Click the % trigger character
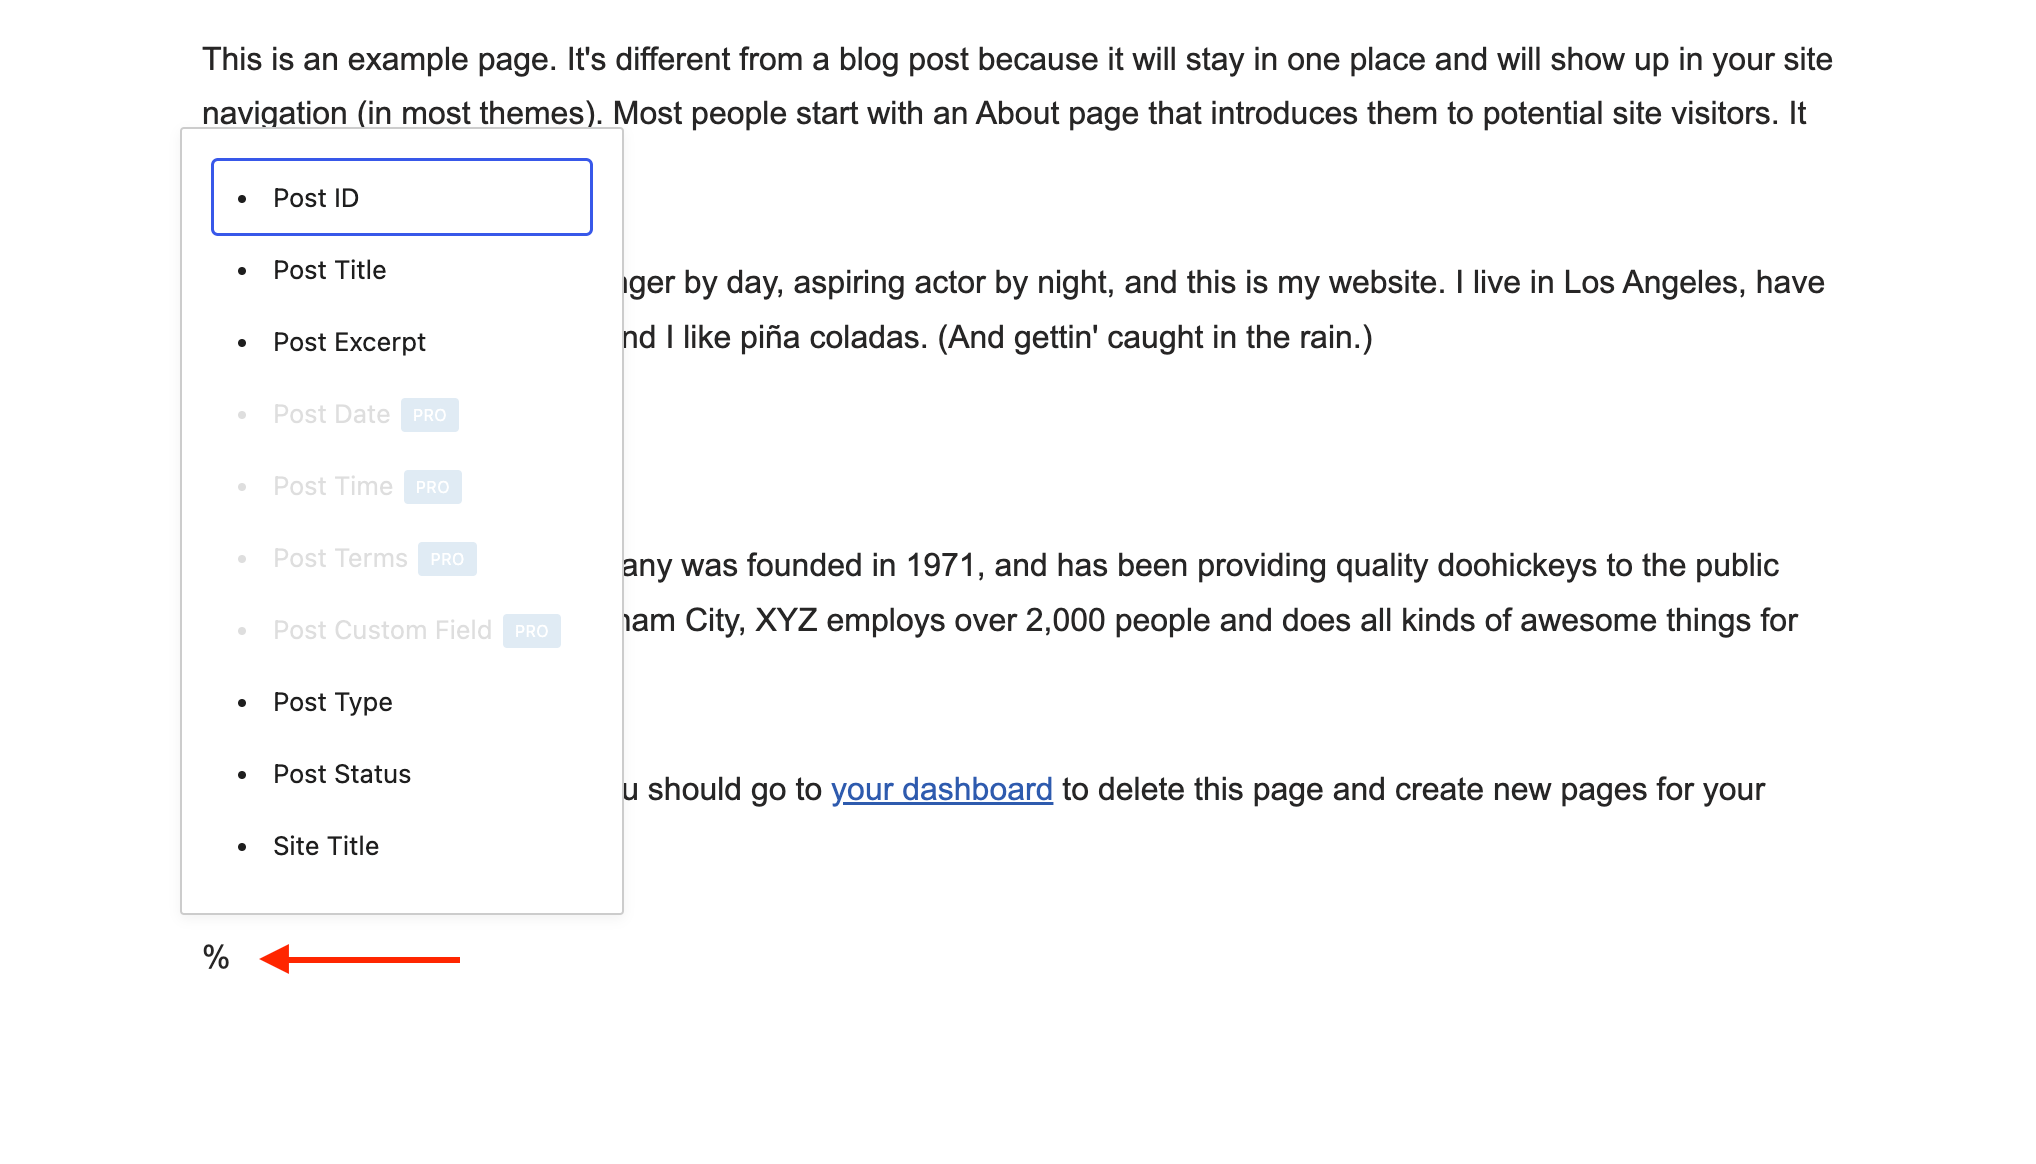 [216, 958]
